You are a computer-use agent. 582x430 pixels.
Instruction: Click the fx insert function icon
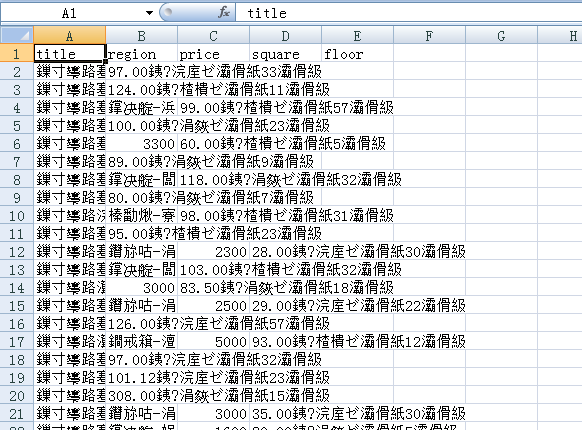(x=223, y=13)
